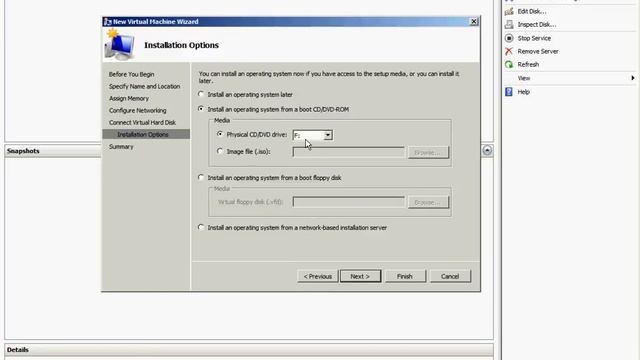Click Help action text

click(x=524, y=92)
